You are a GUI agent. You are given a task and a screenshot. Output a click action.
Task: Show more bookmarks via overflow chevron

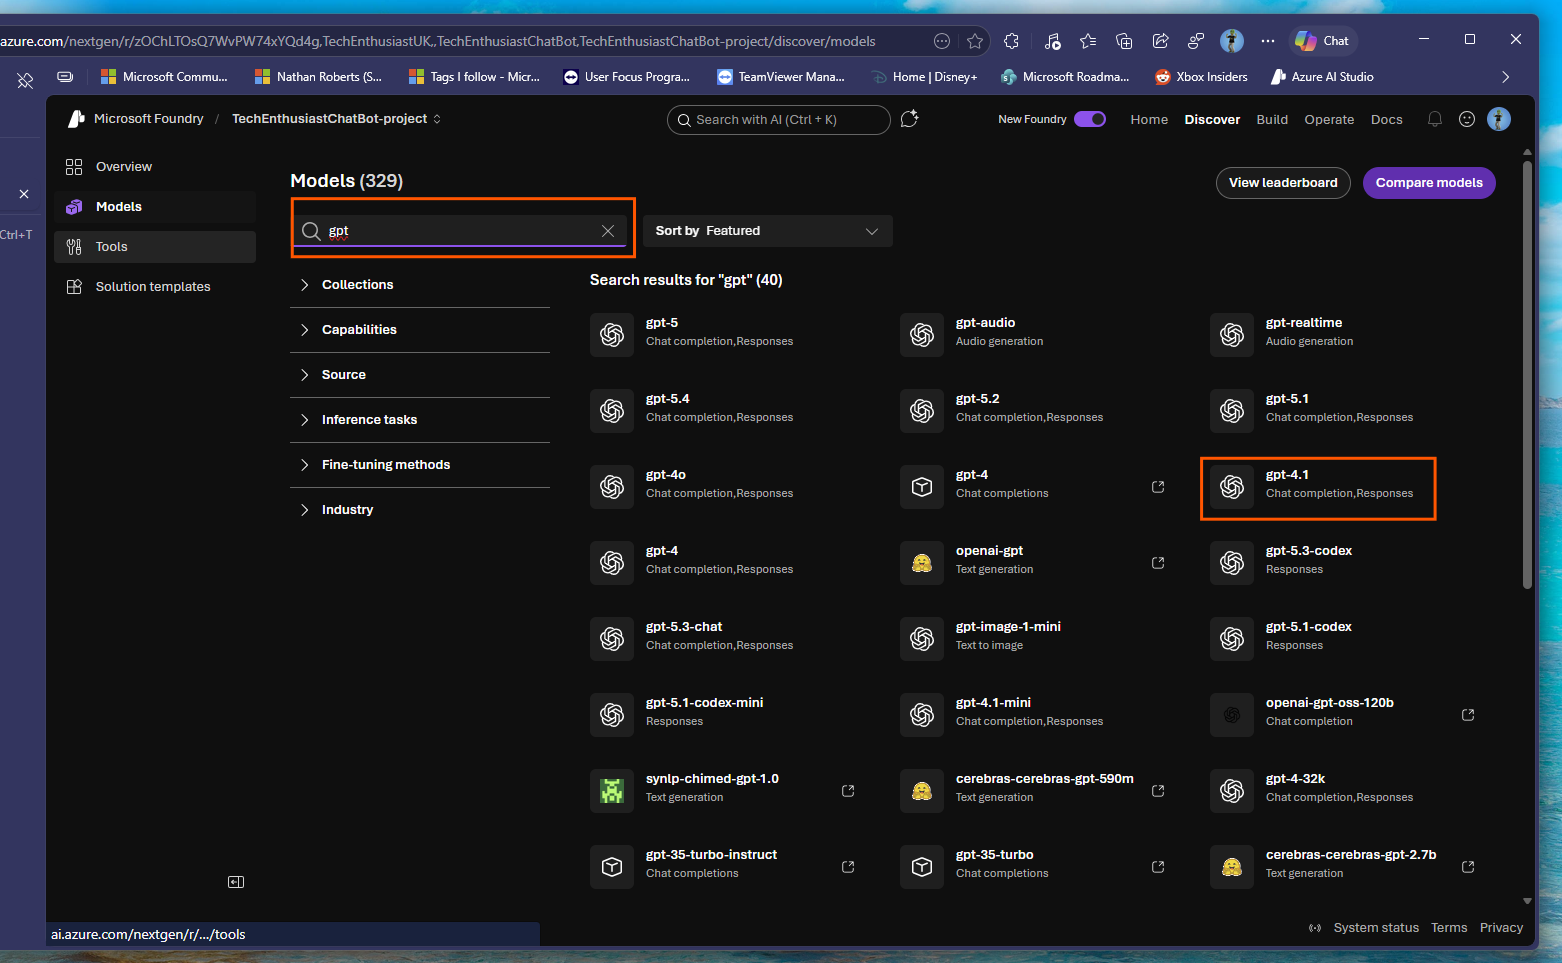click(x=1506, y=77)
